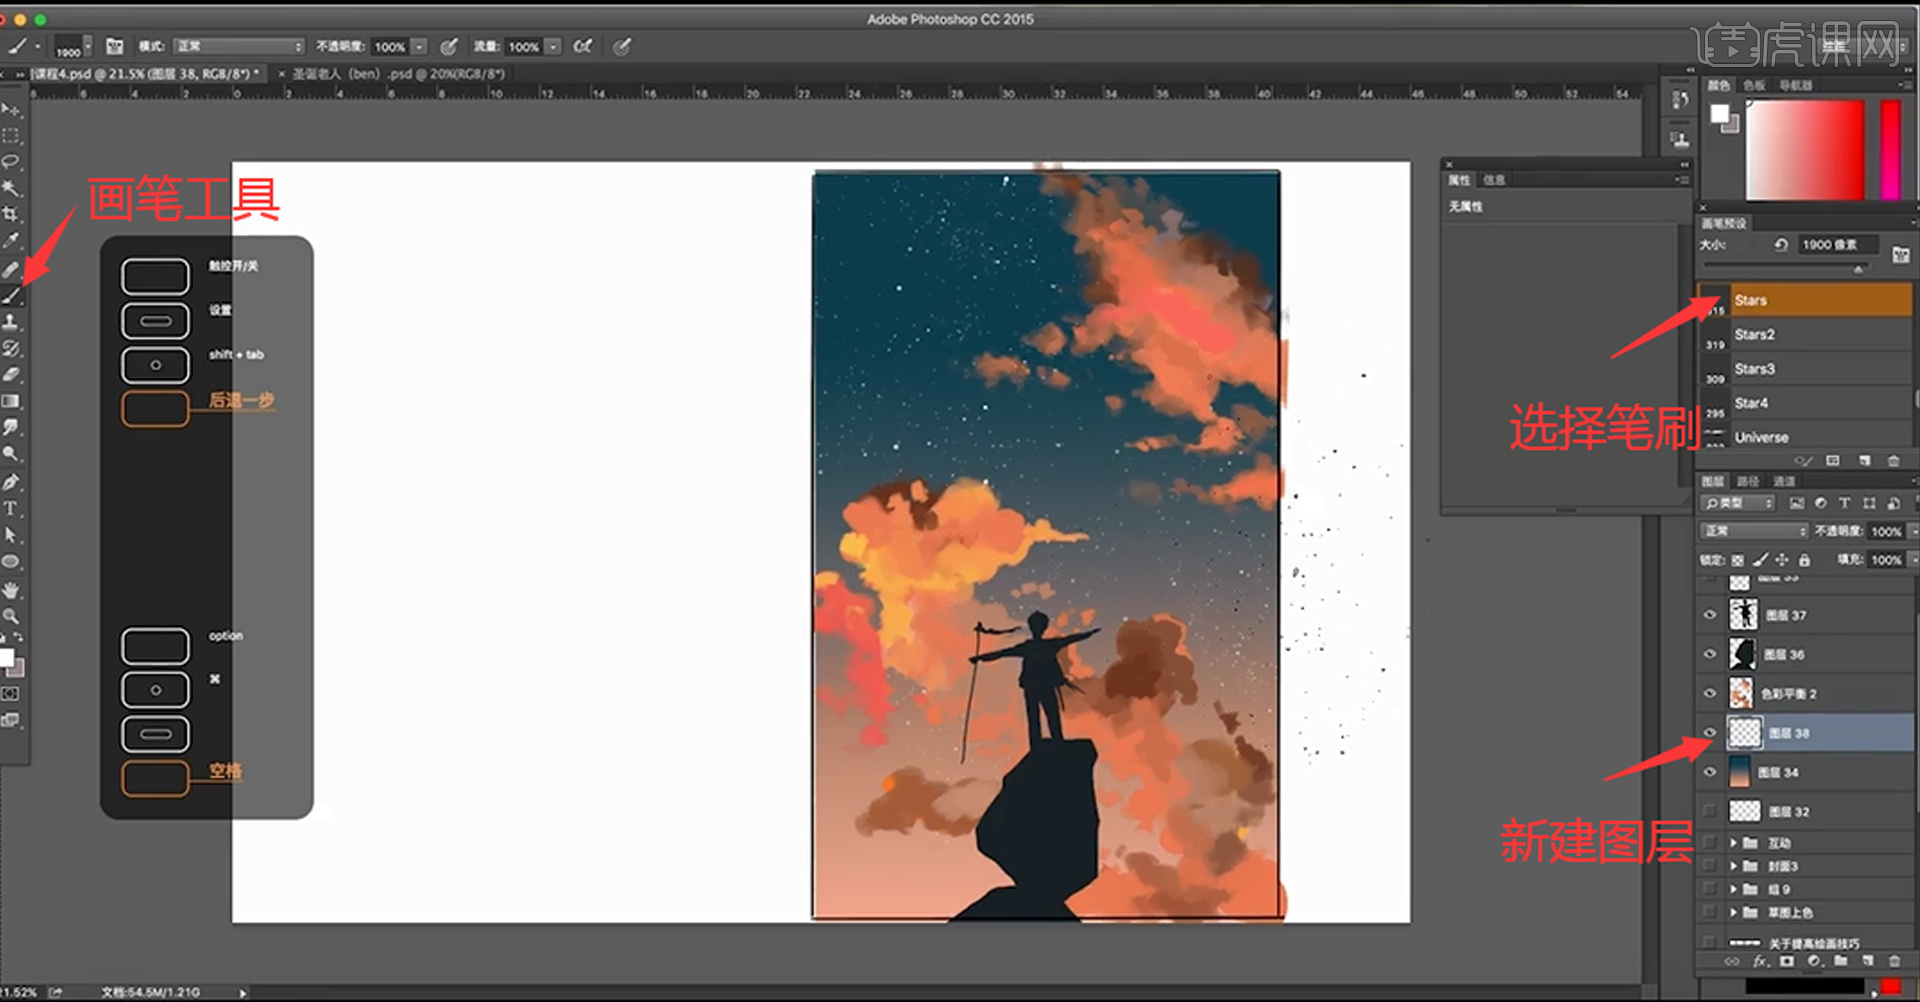
Task: Select the Eyedropper tool
Action: [11, 241]
